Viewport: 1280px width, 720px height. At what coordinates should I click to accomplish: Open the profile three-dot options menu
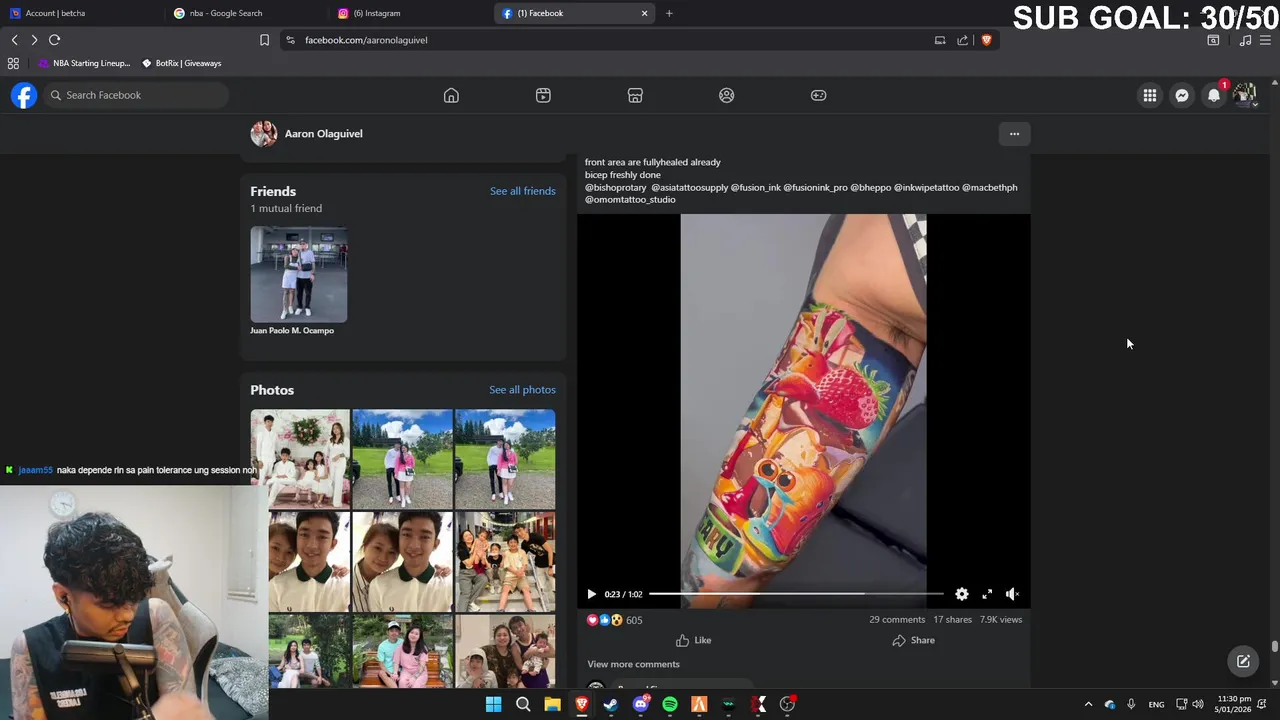coord(1014,134)
